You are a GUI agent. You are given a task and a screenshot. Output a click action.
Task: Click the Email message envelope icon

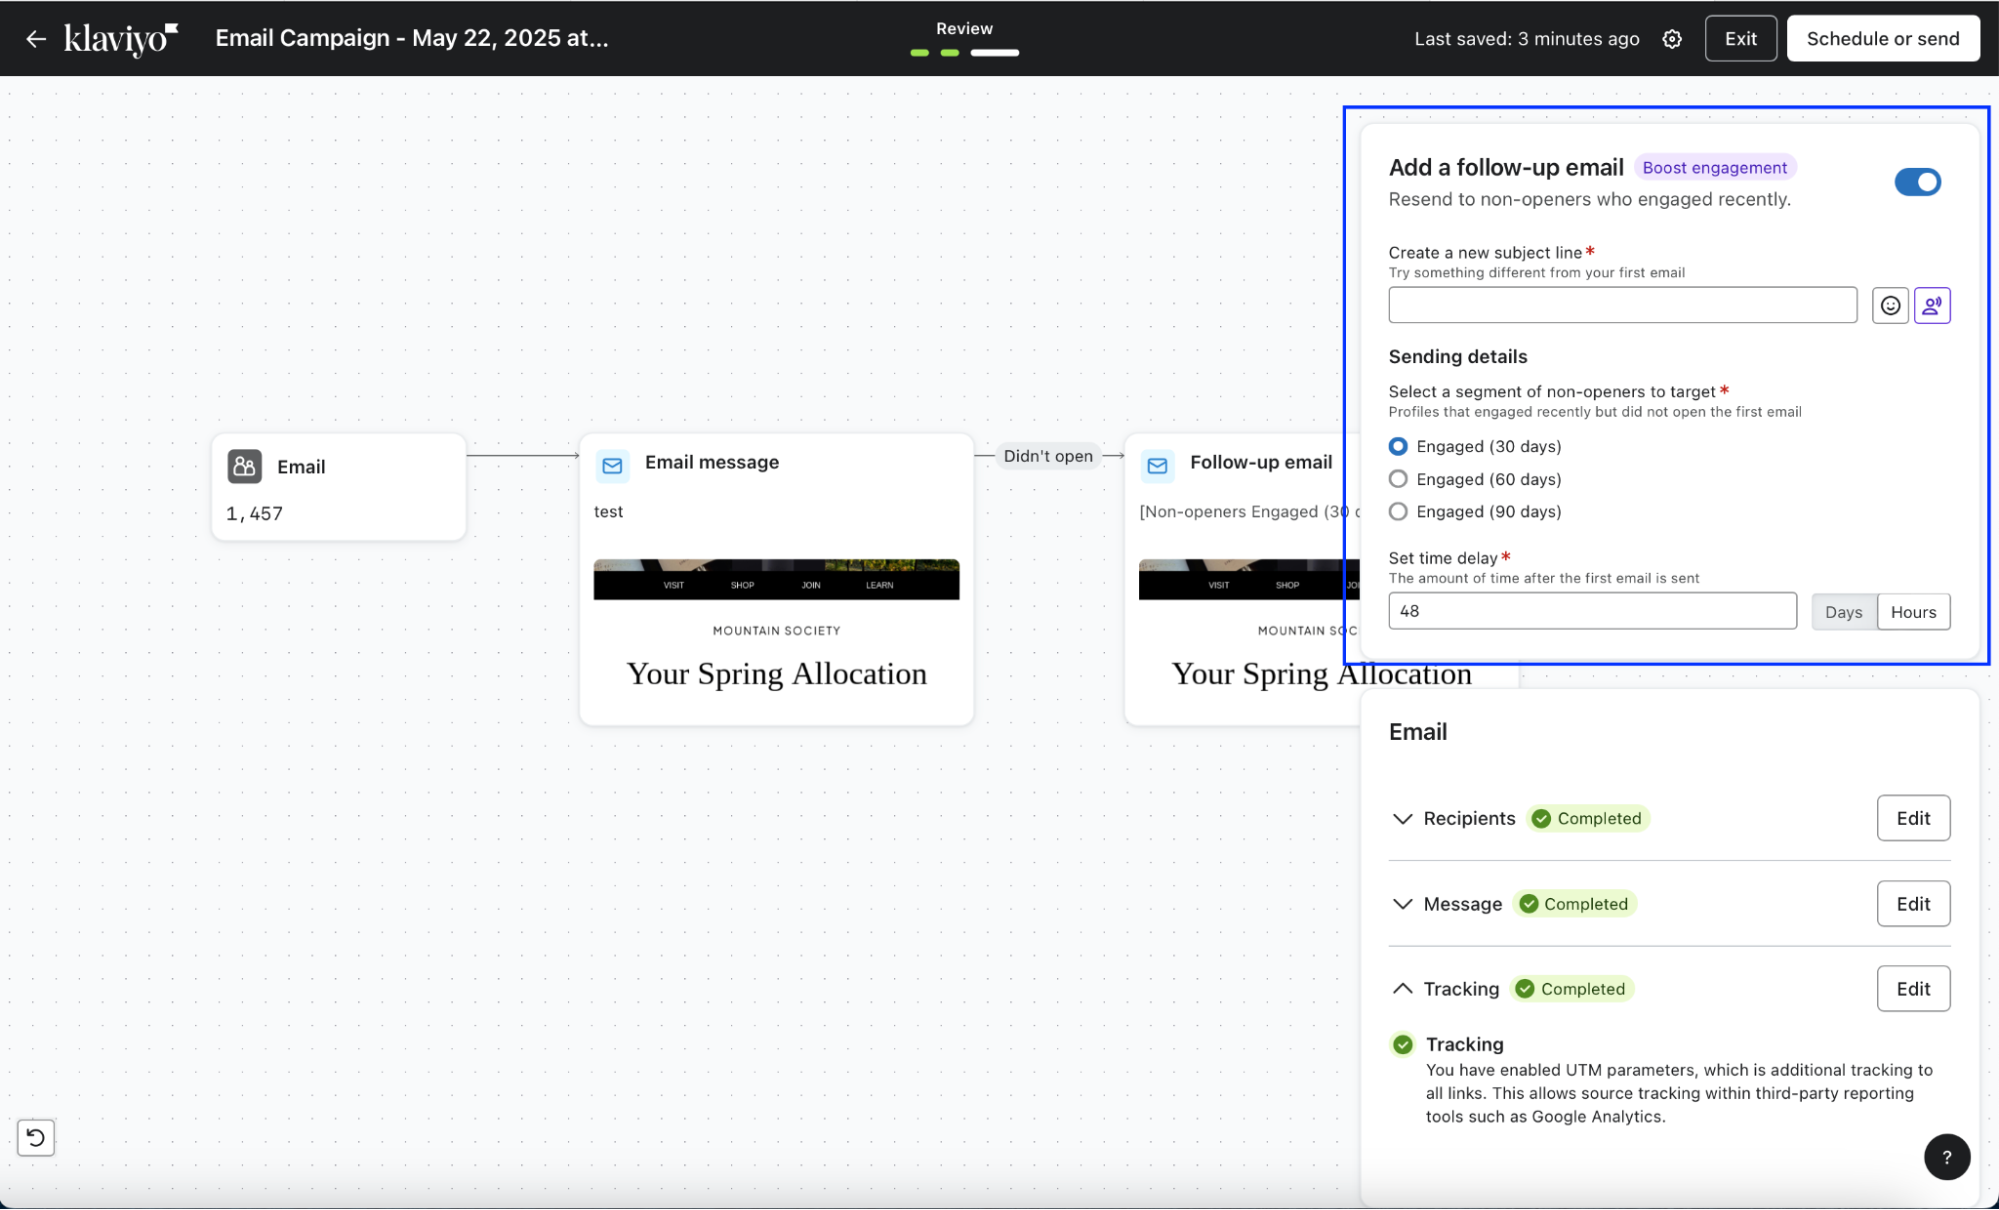(x=612, y=465)
